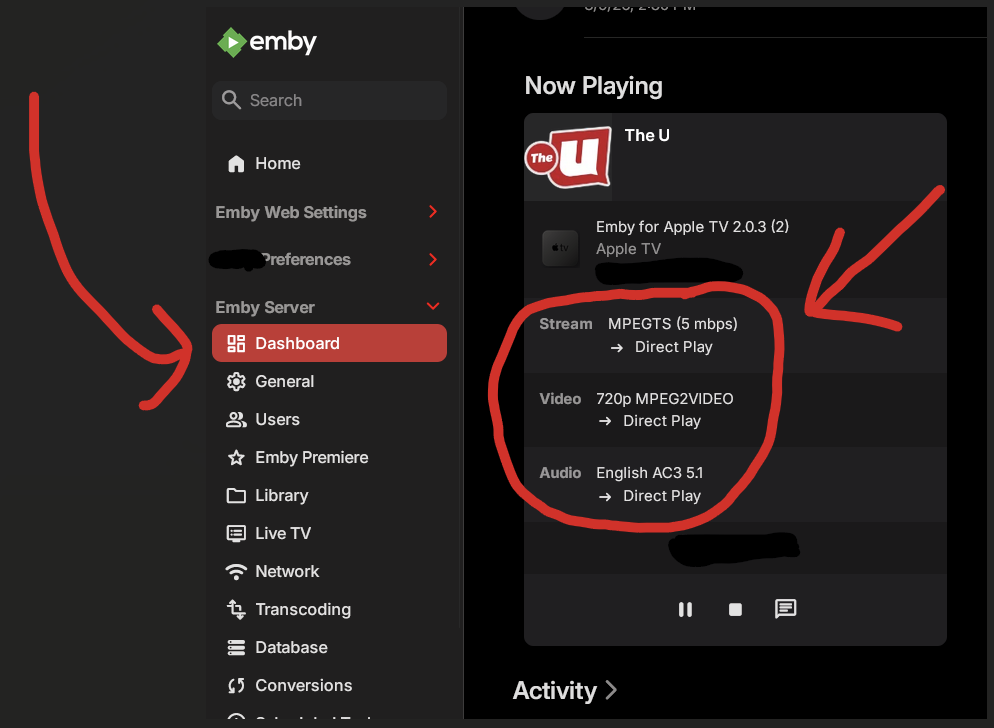Send message to the playing session
This screenshot has width=994, height=728.
coord(785,609)
